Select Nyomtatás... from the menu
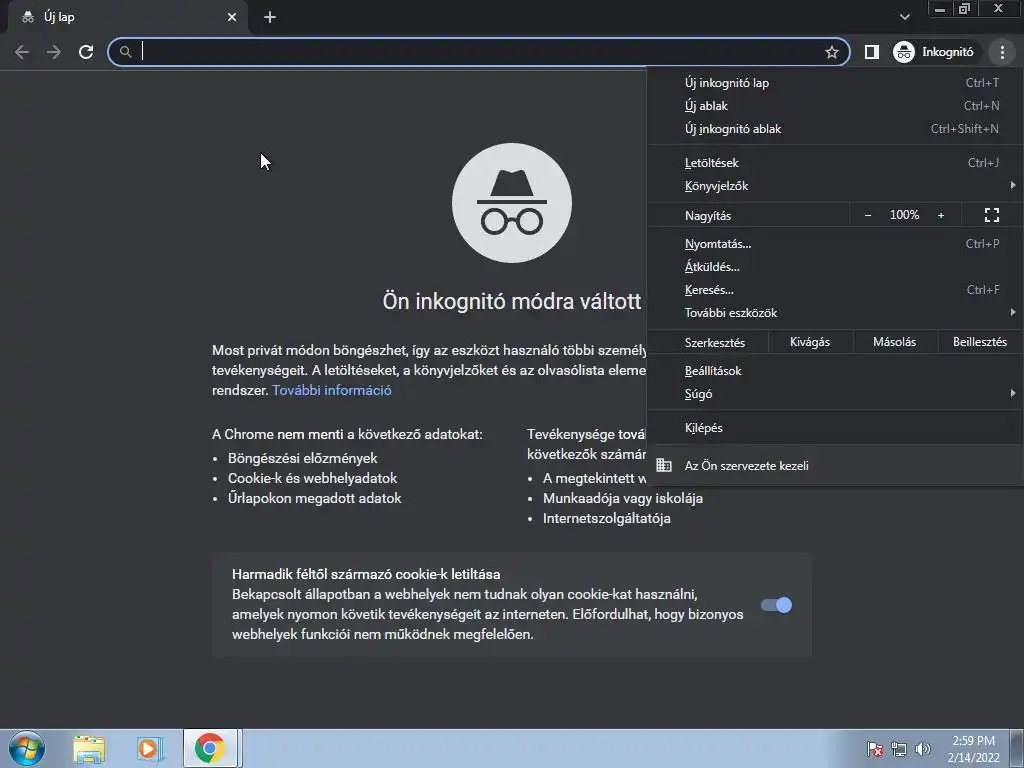The width and height of the screenshot is (1024, 768). click(835, 244)
